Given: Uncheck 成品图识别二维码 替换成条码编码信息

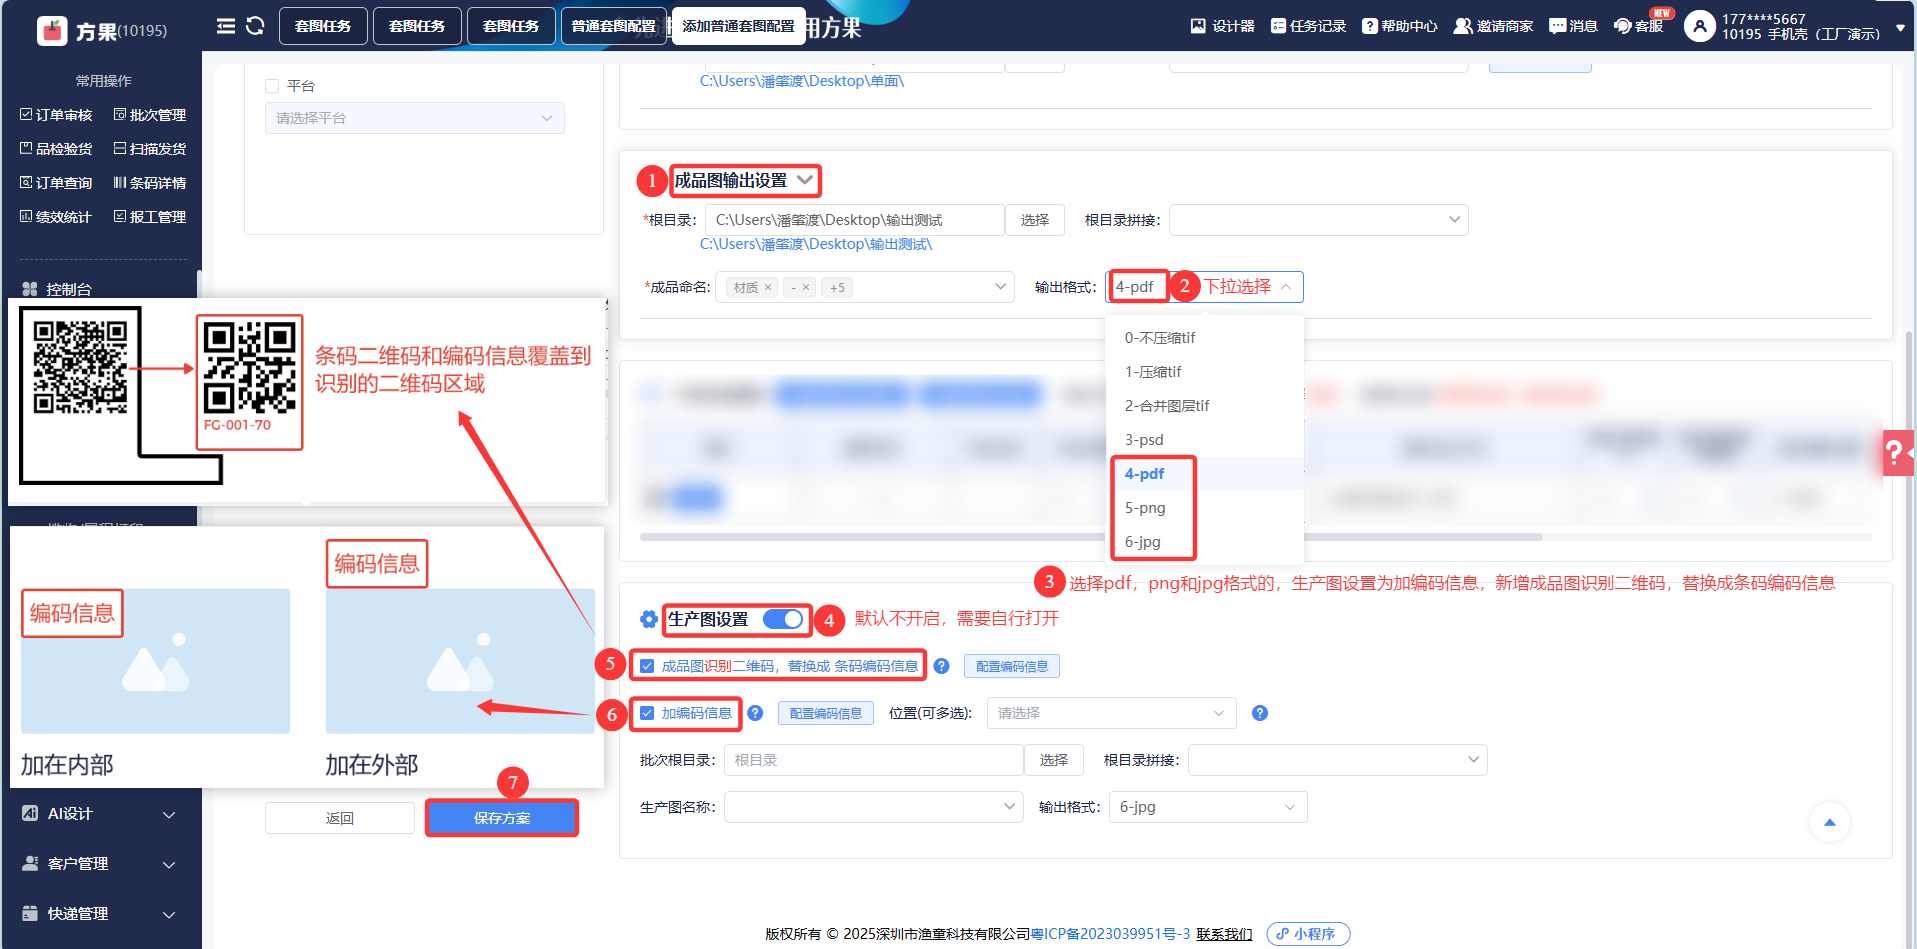Looking at the screenshot, I should click(647, 666).
